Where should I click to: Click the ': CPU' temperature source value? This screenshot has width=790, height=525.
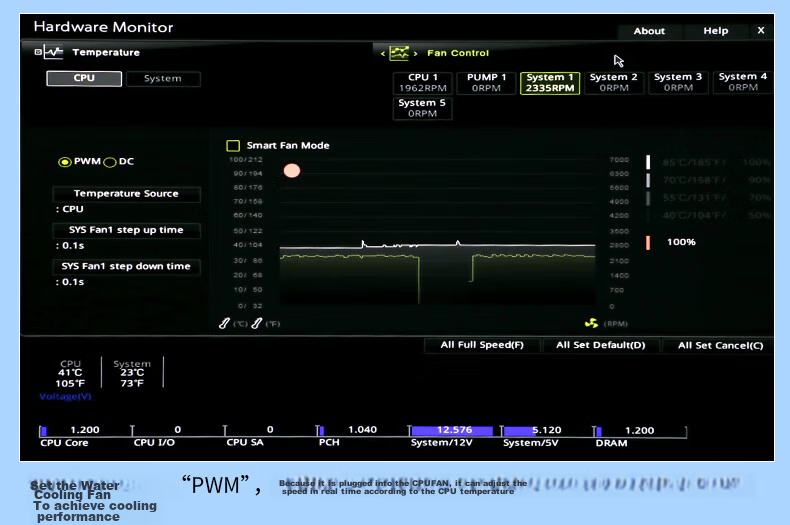[x=70, y=209]
